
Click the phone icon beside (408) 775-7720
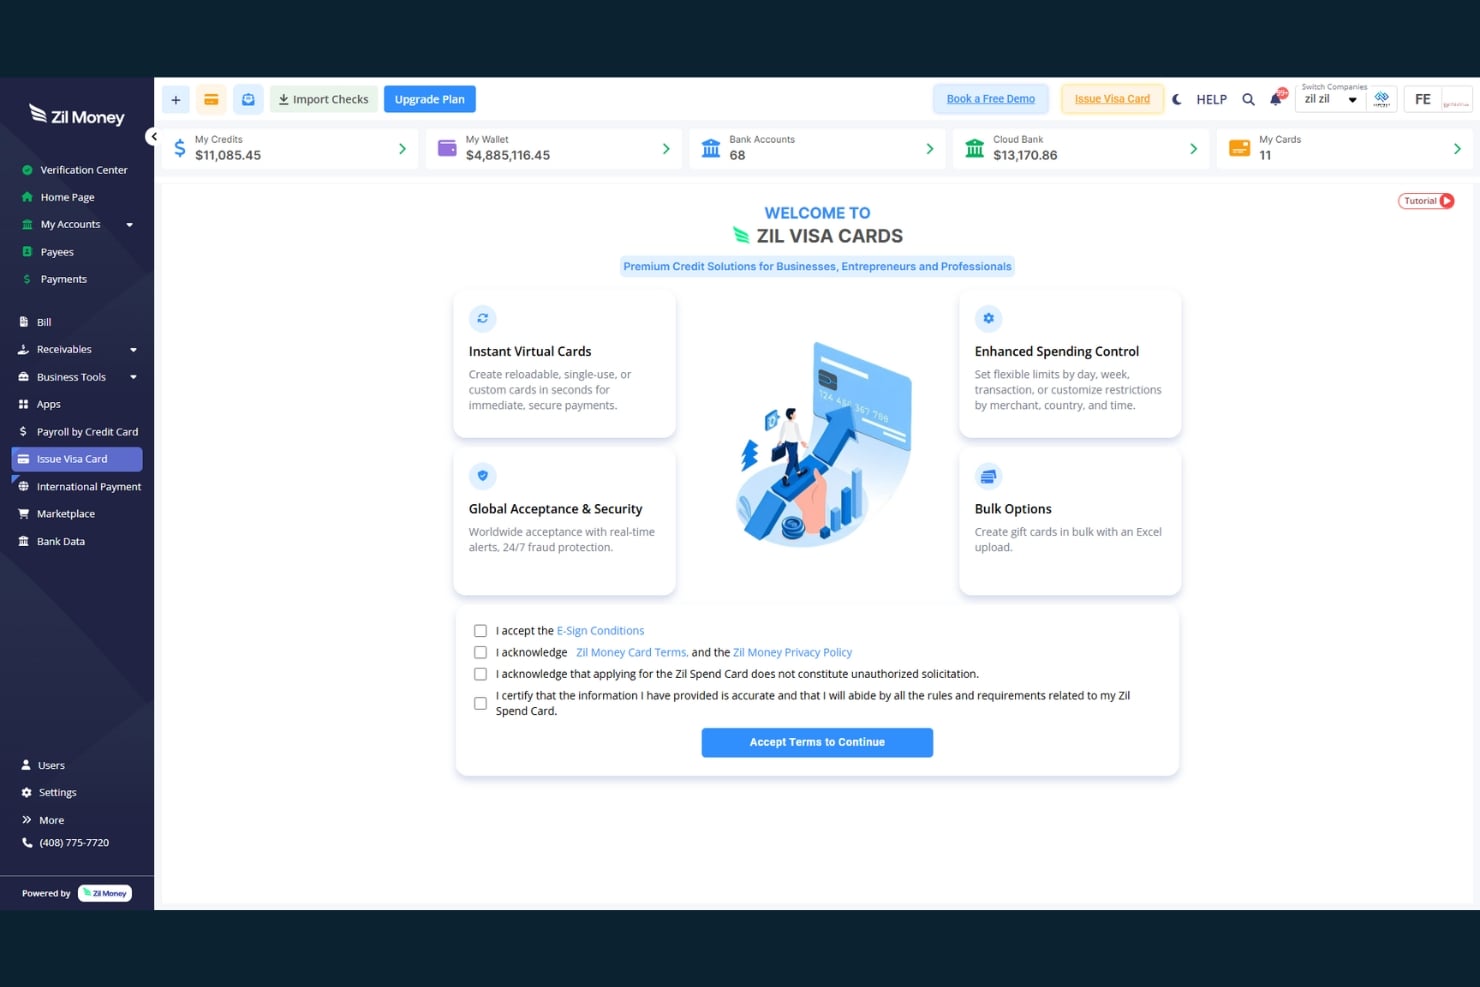27,843
